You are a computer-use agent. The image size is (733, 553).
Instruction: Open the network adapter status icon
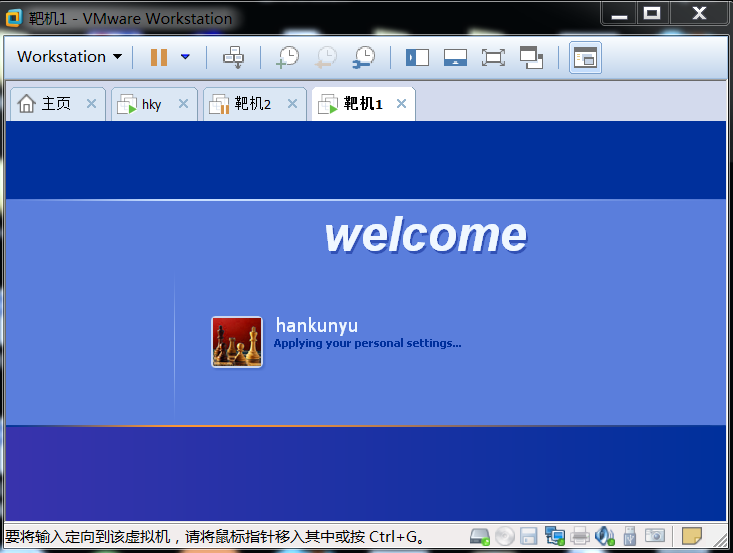point(554,536)
